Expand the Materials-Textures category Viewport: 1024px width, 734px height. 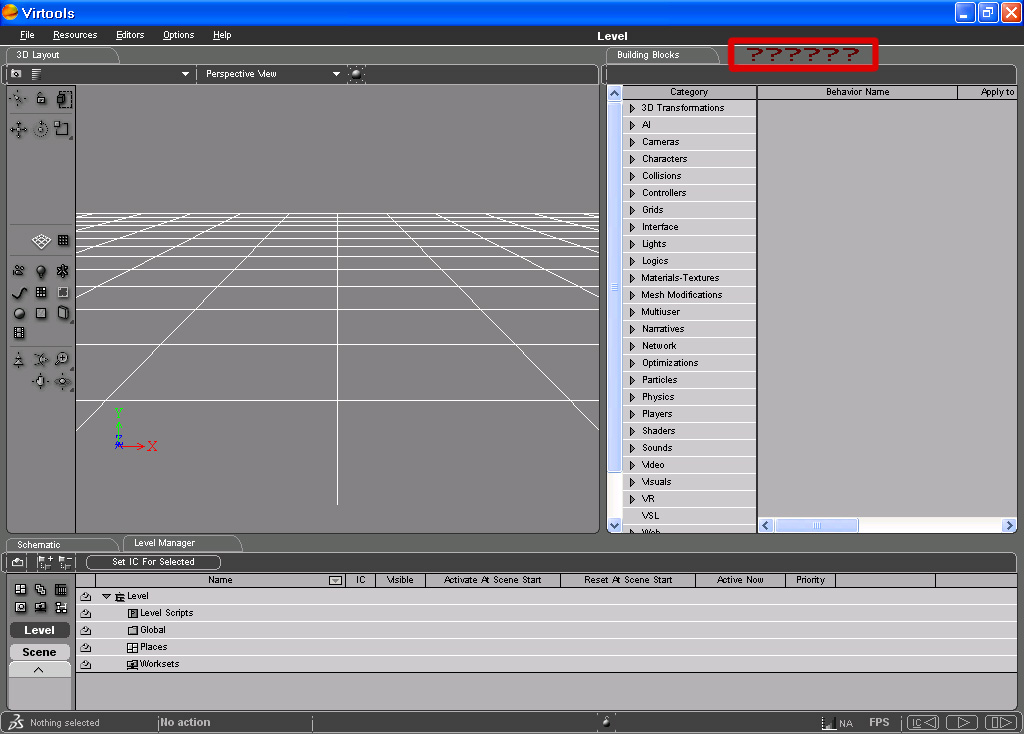coord(632,278)
